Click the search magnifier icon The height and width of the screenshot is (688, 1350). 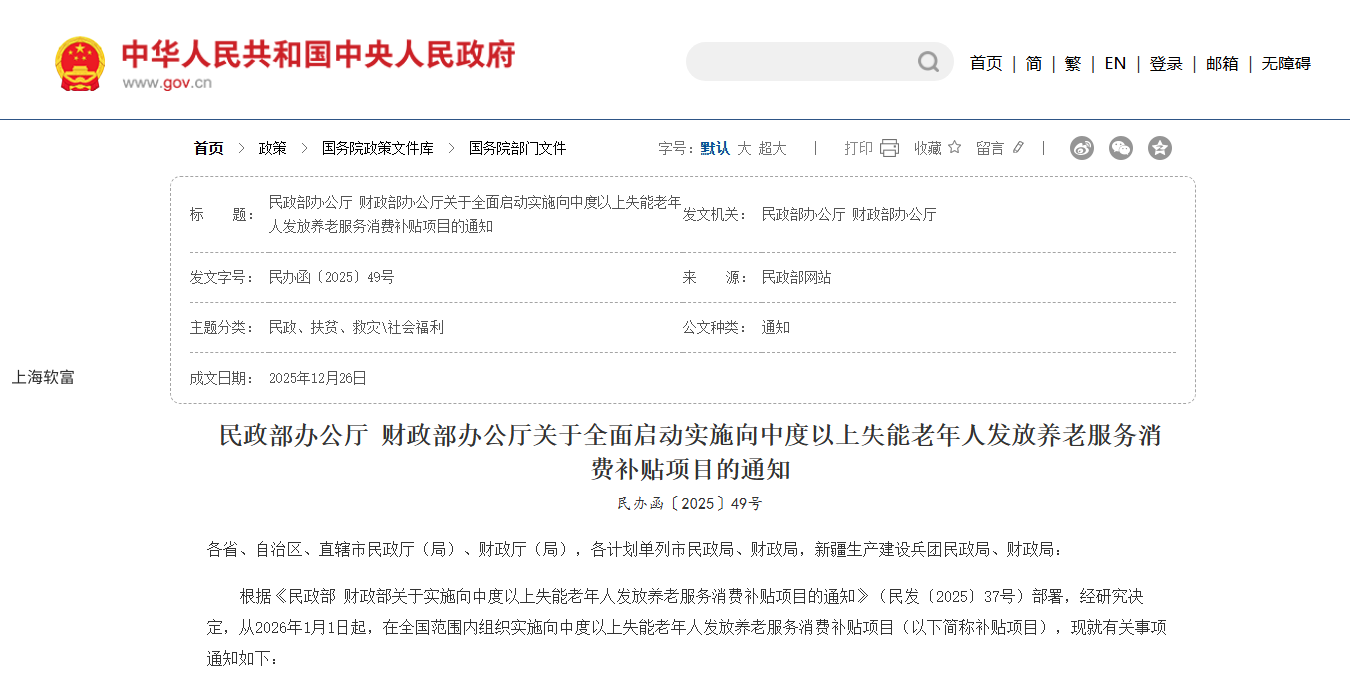click(x=928, y=62)
